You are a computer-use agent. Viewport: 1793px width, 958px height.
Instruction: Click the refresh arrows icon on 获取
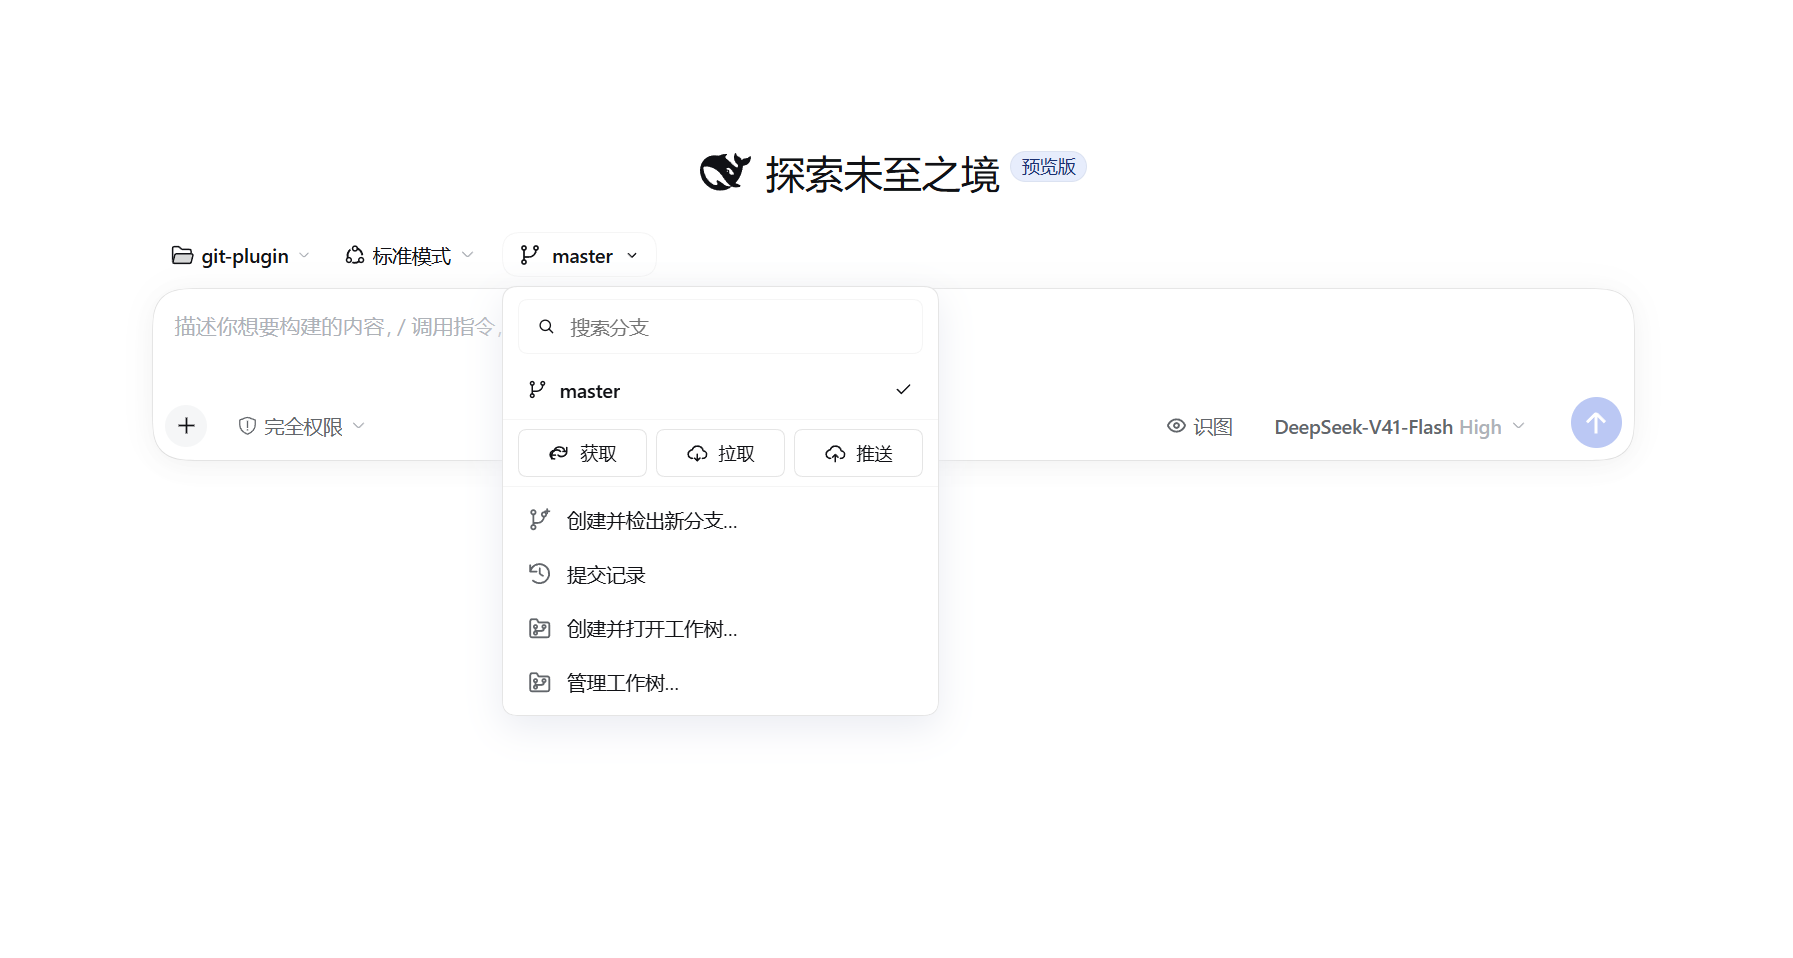[559, 454]
